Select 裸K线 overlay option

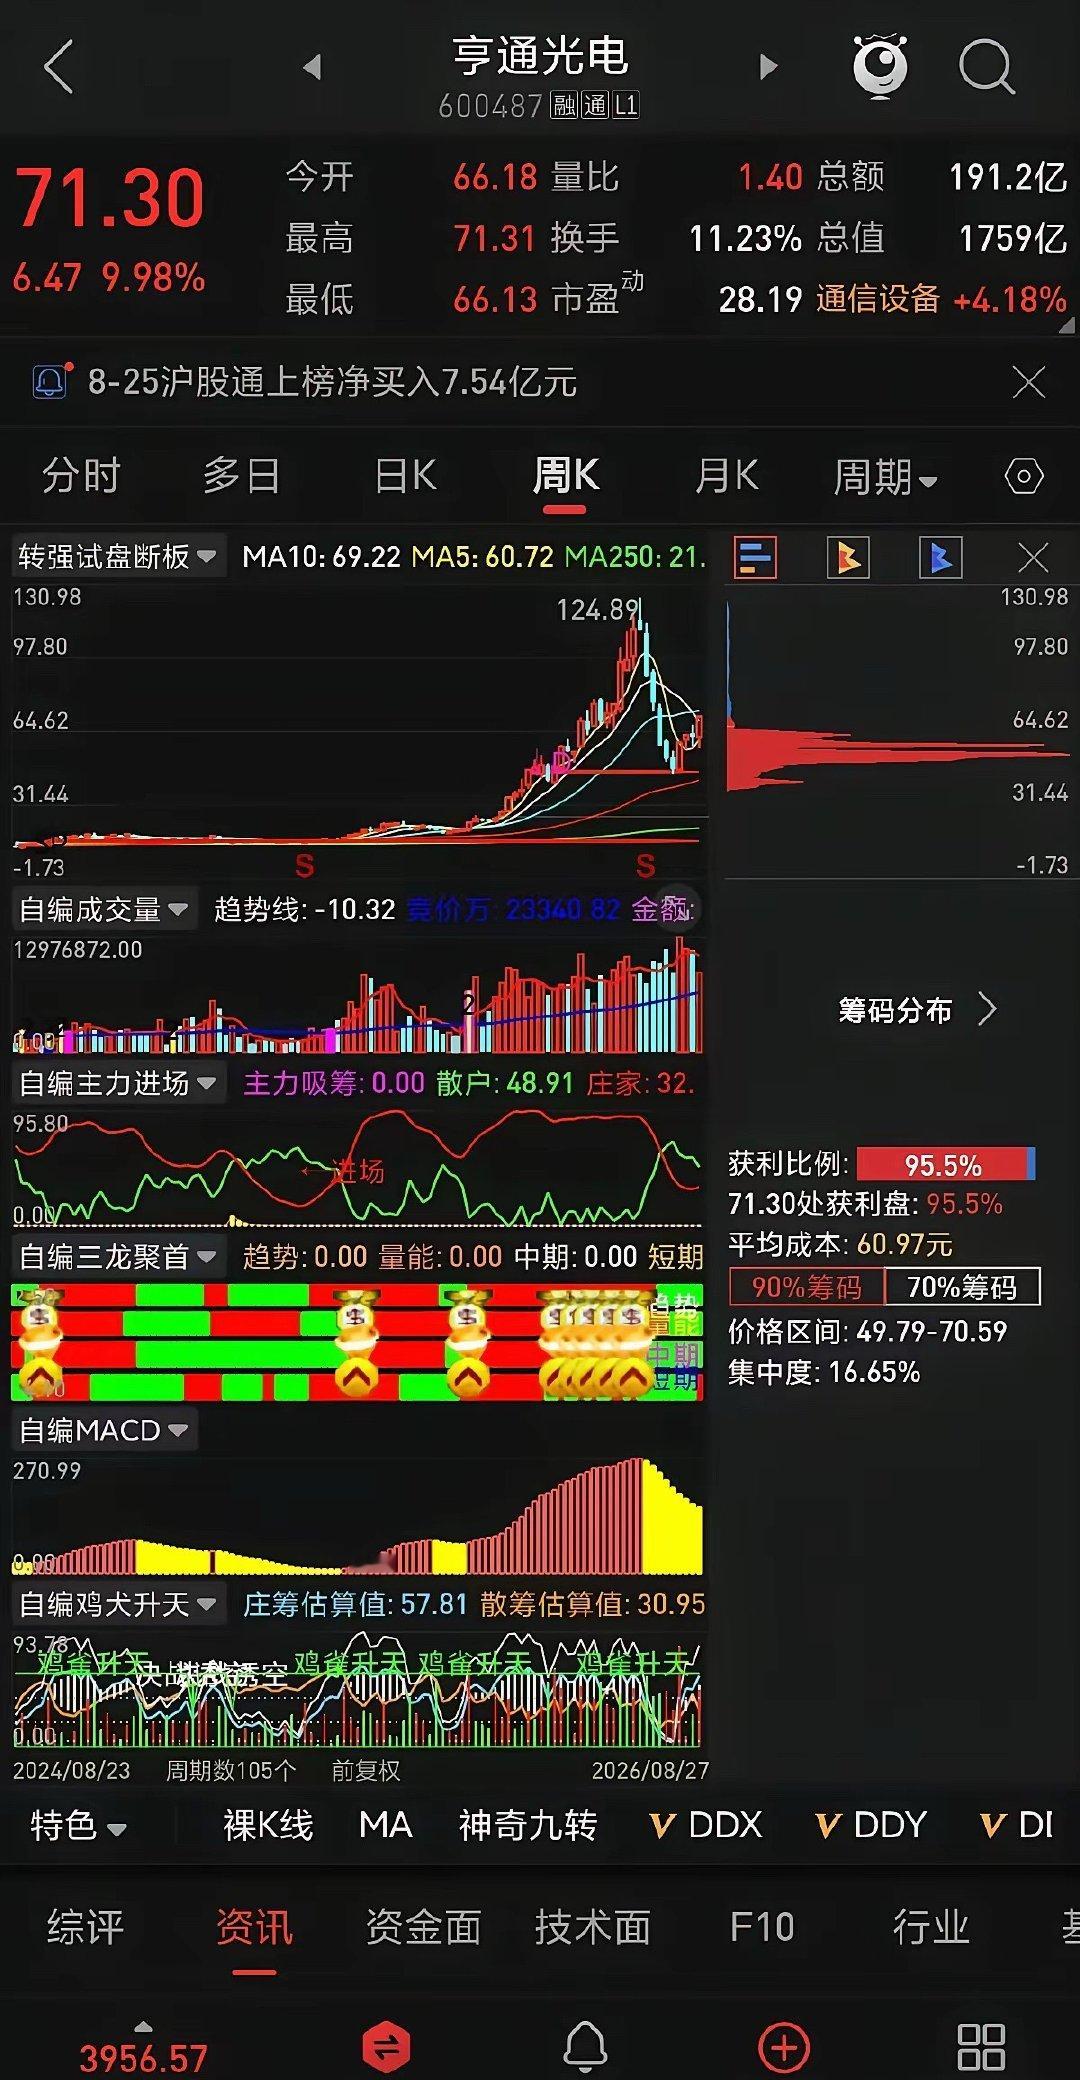(268, 1826)
